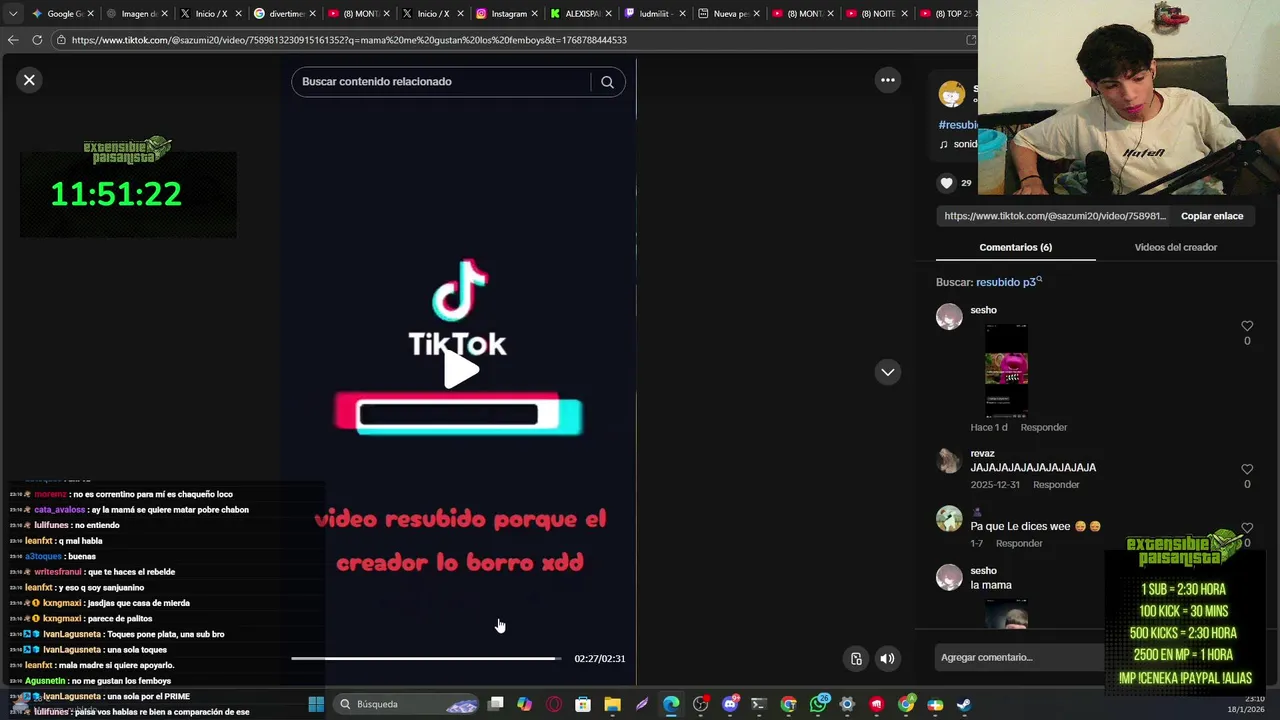Open the resubido p3 search link

click(x=1008, y=282)
